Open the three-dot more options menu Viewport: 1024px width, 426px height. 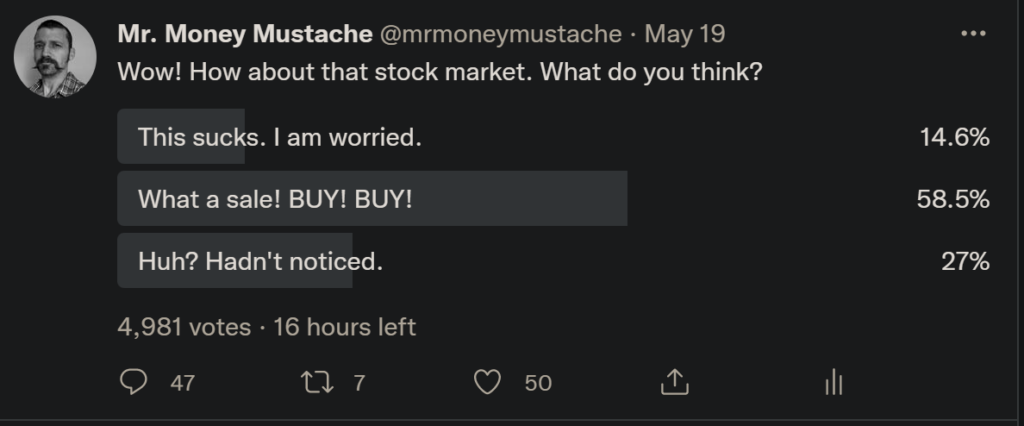tap(972, 34)
